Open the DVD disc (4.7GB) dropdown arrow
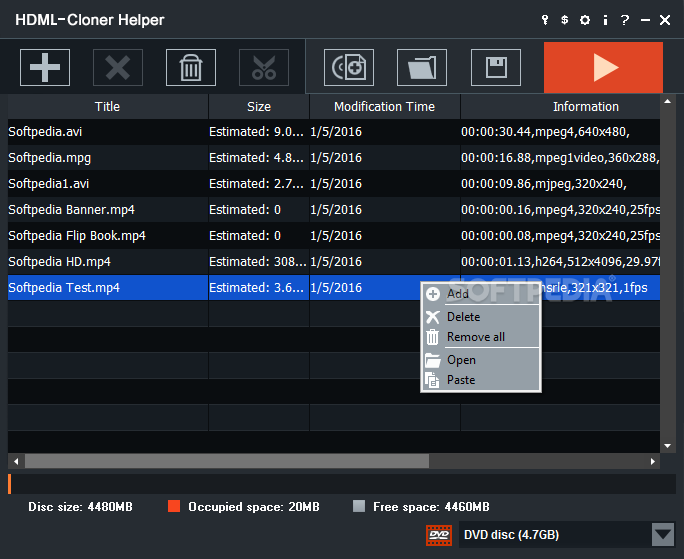 point(663,535)
